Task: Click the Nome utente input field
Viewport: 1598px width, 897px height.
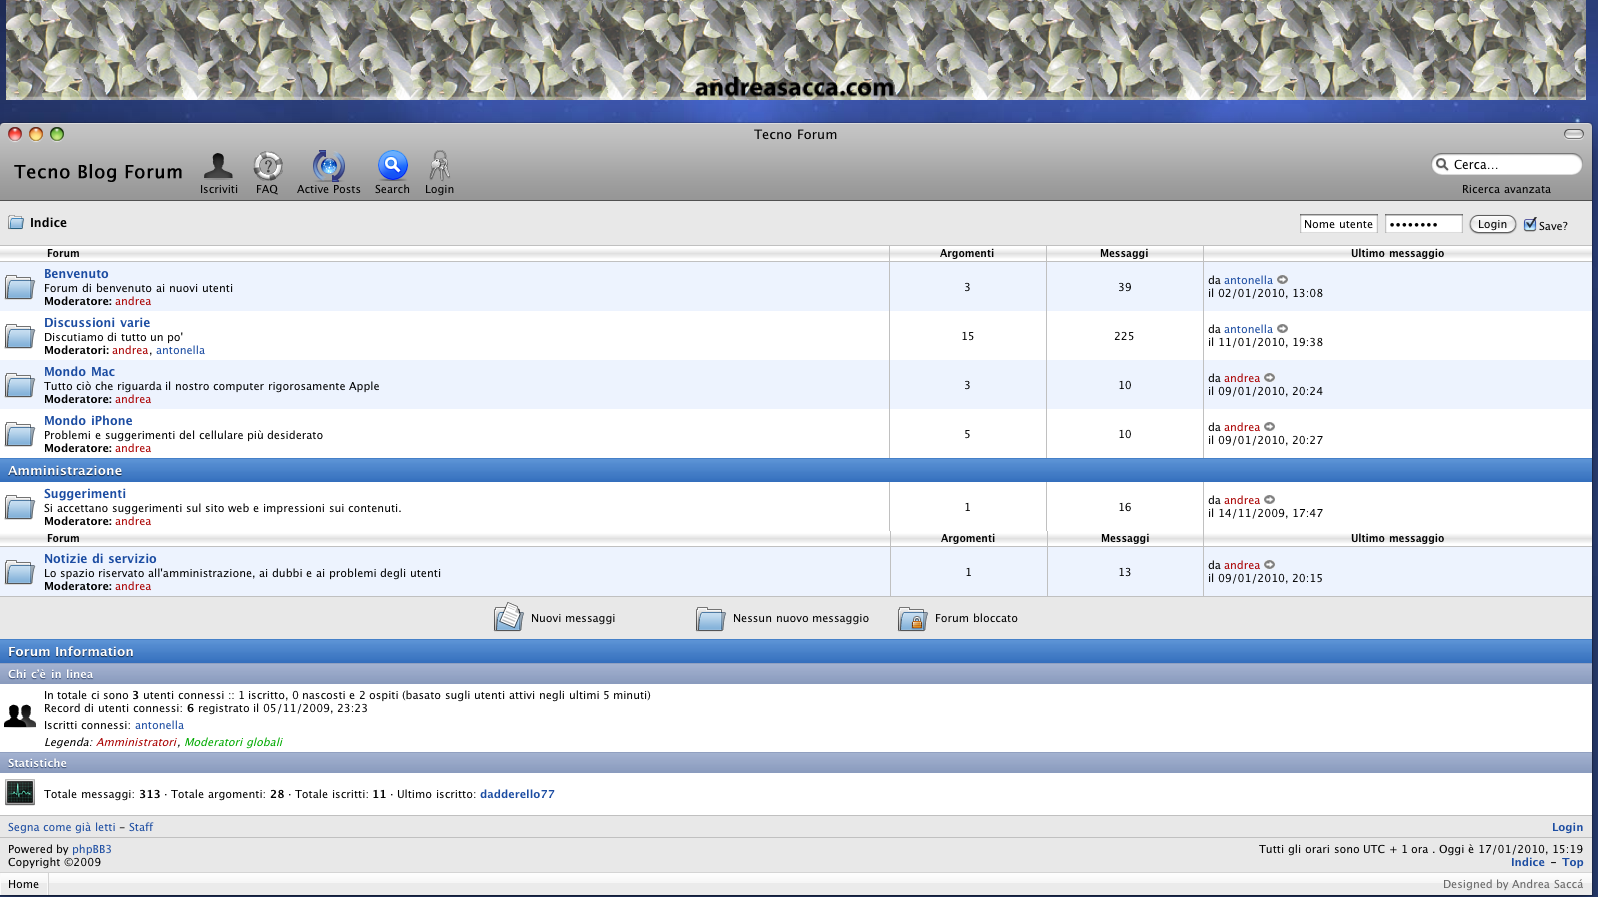Action: coord(1338,224)
